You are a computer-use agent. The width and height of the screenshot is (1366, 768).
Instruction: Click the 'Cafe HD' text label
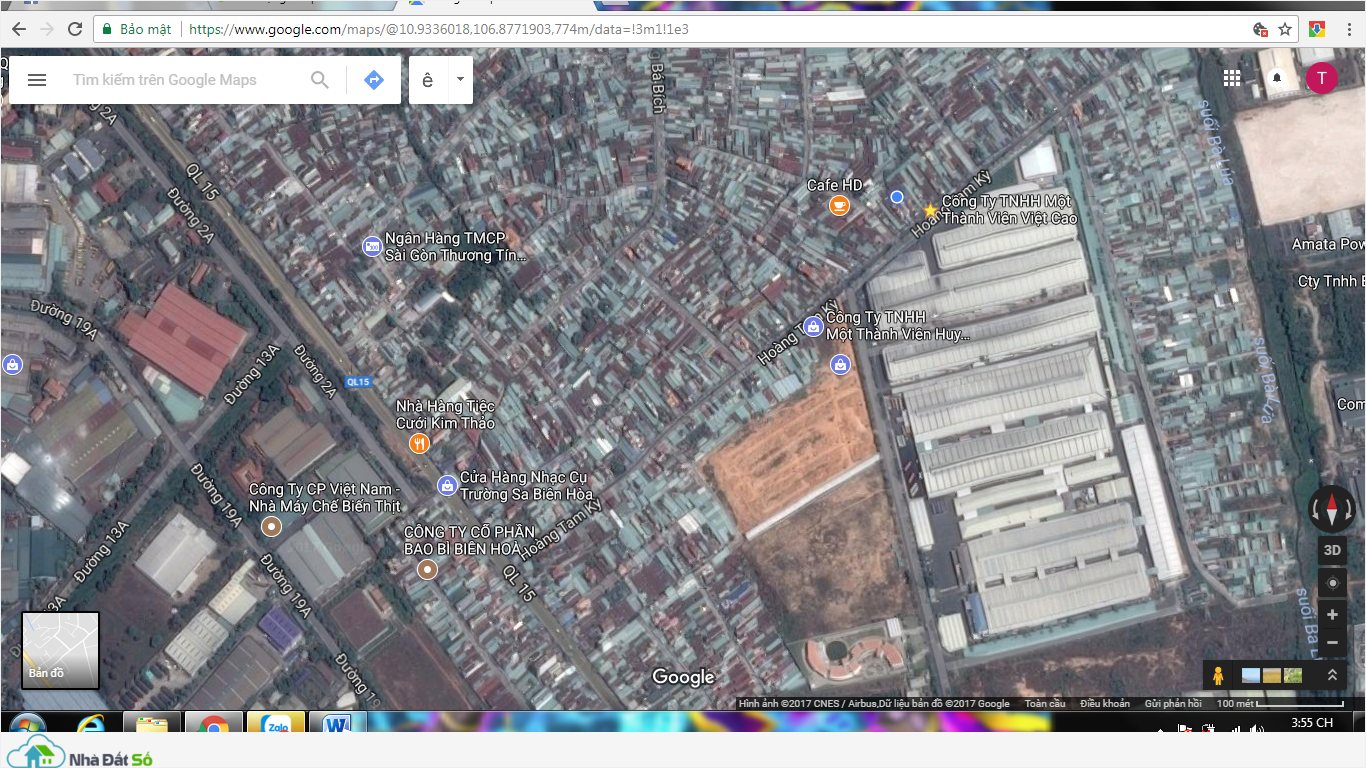coord(835,185)
